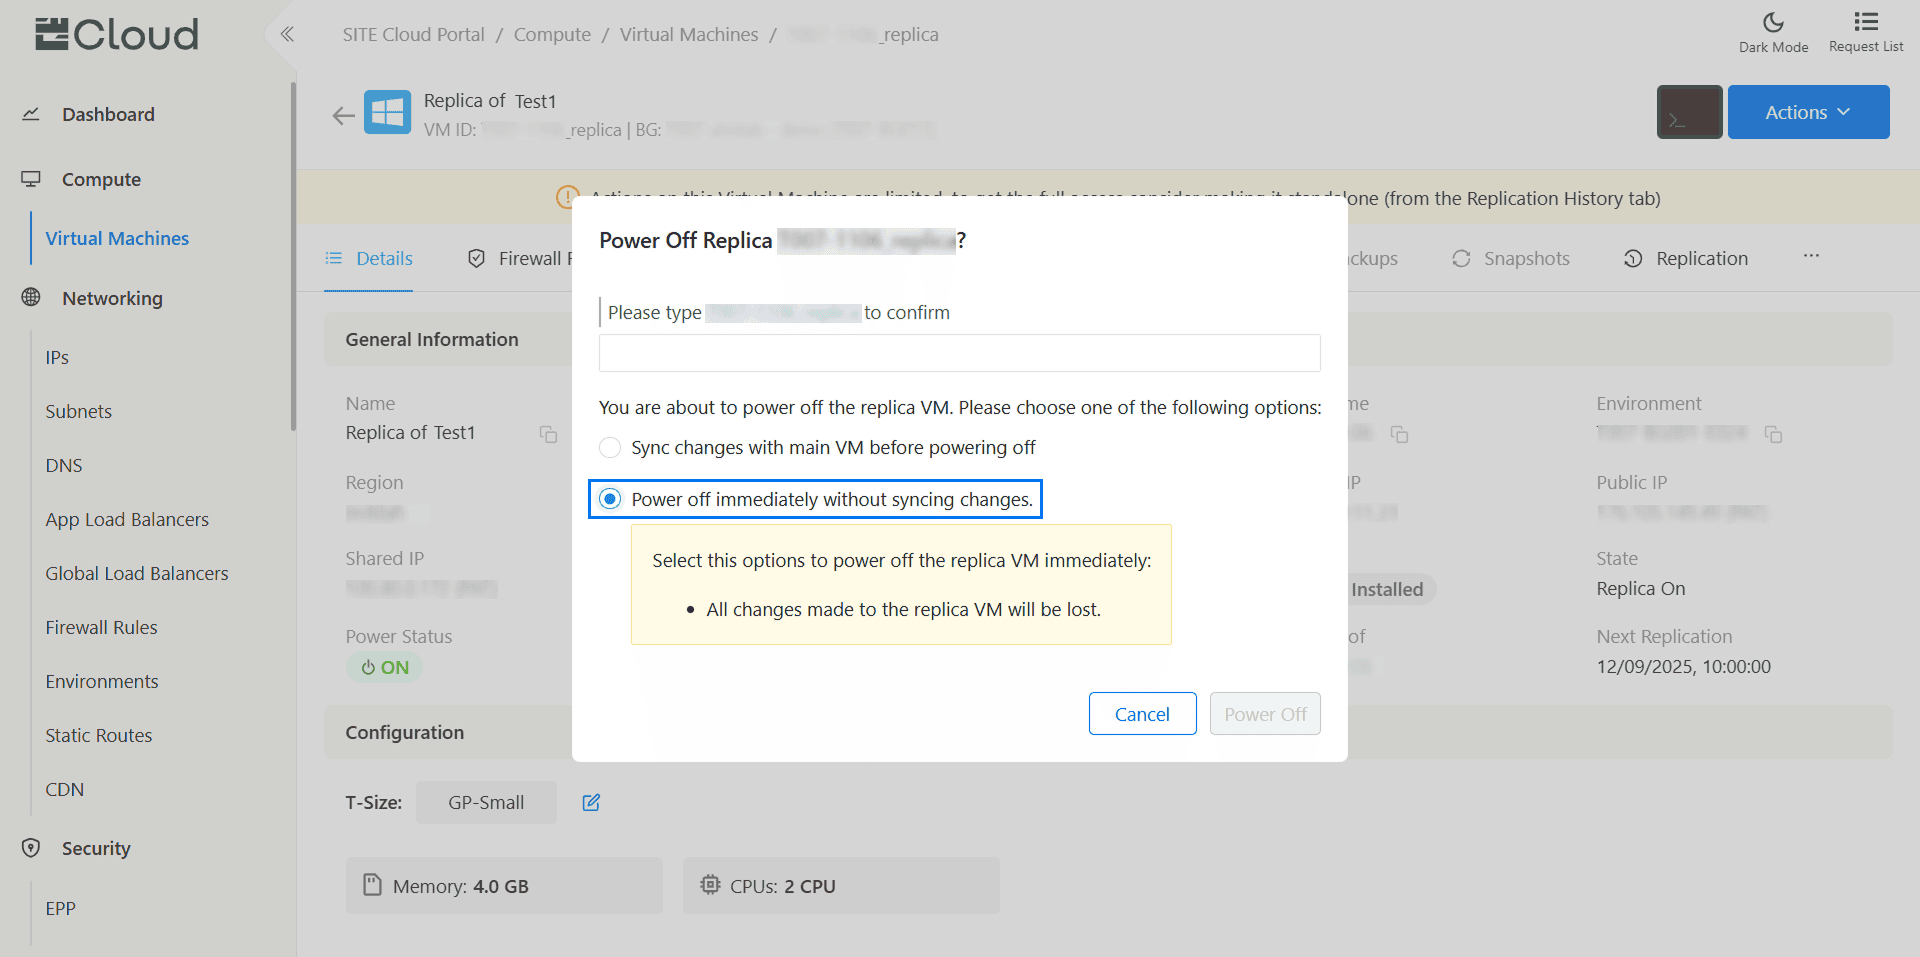The image size is (1920, 957).
Task: Toggle Dark Mode moon icon
Action: [x=1772, y=23]
